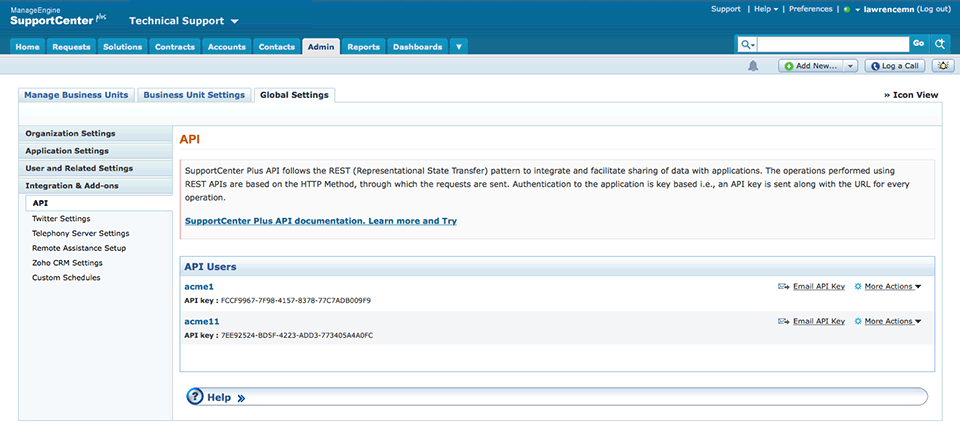Switch to Business Unit Settings tab
Image resolution: width=960 pixels, height=431 pixels.
[194, 95]
